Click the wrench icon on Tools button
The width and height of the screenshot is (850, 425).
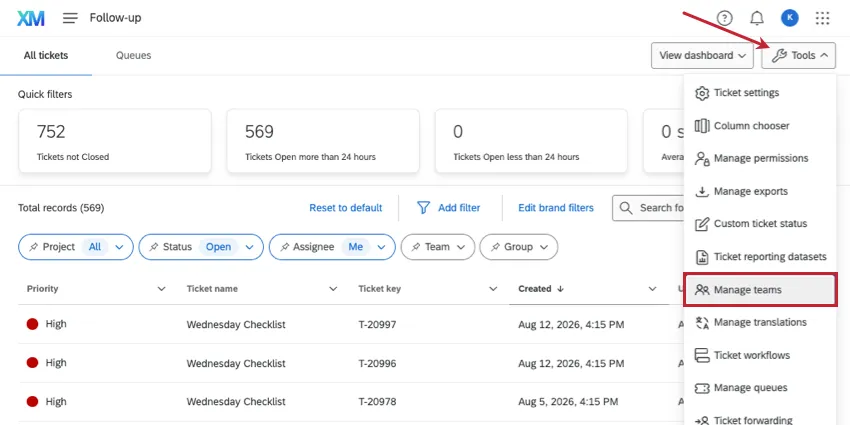[x=779, y=55]
